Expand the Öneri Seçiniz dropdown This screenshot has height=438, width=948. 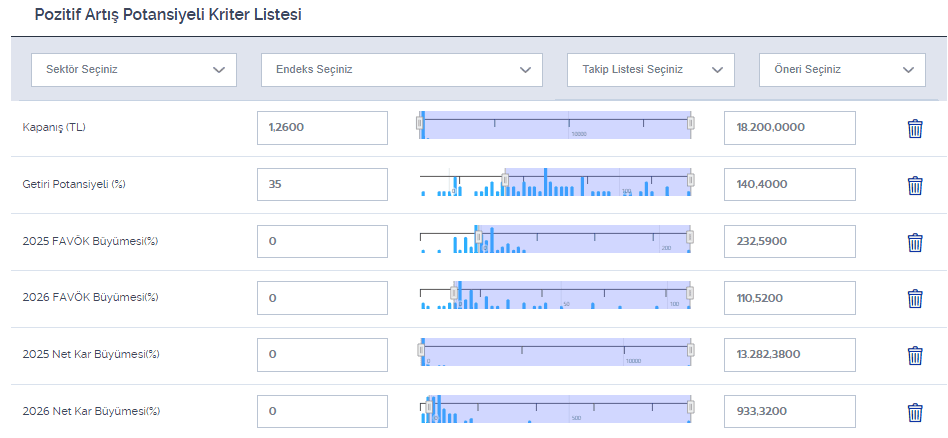click(x=842, y=70)
